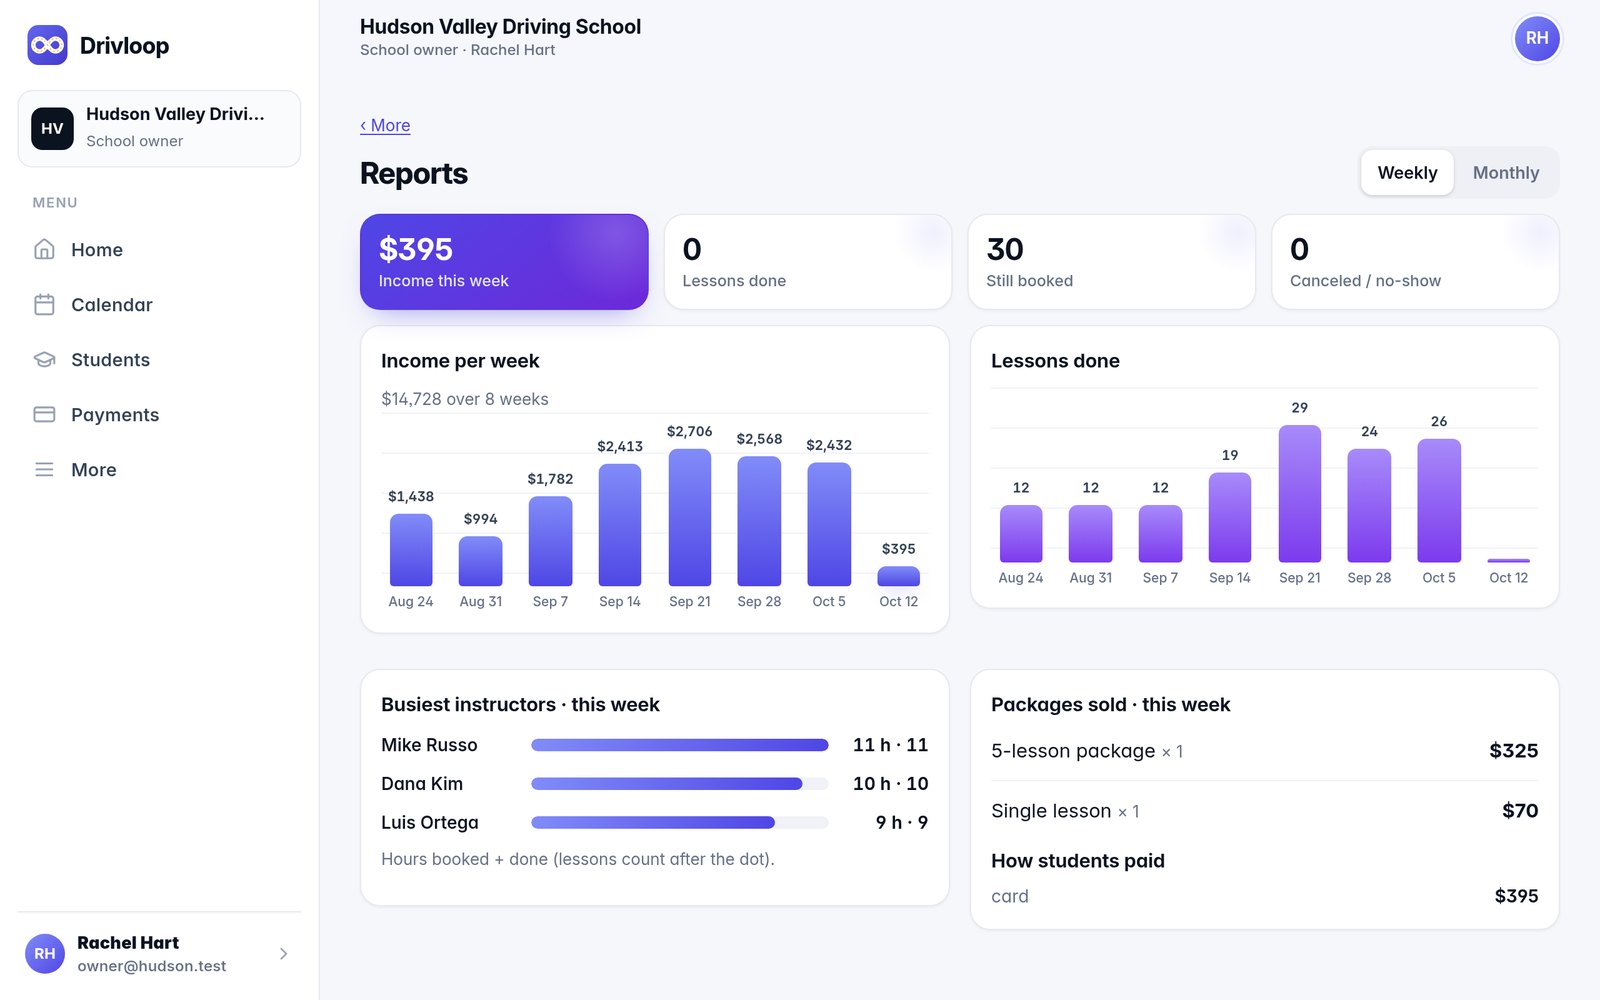The width and height of the screenshot is (1600, 1000).
Task: Click the Sep 7 income bar
Action: pos(550,541)
